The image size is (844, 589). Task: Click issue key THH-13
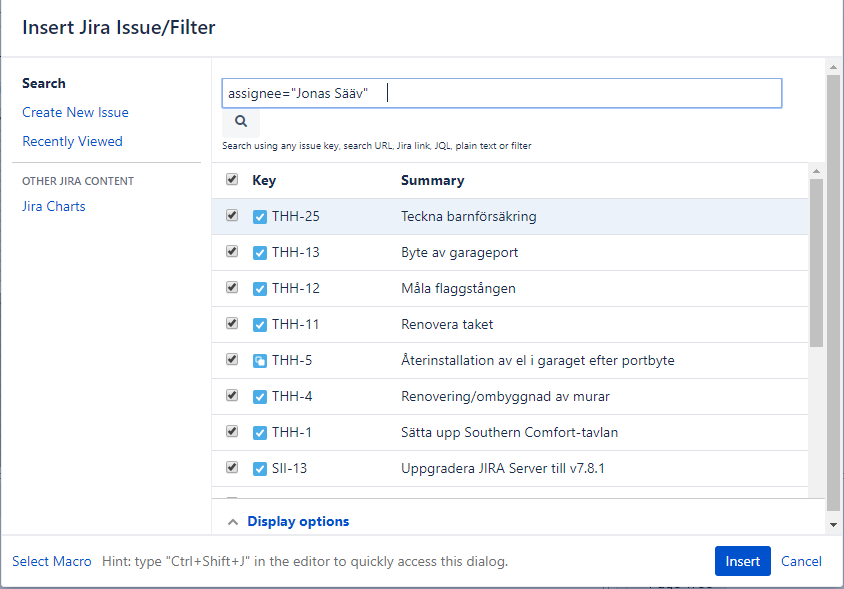(x=296, y=253)
